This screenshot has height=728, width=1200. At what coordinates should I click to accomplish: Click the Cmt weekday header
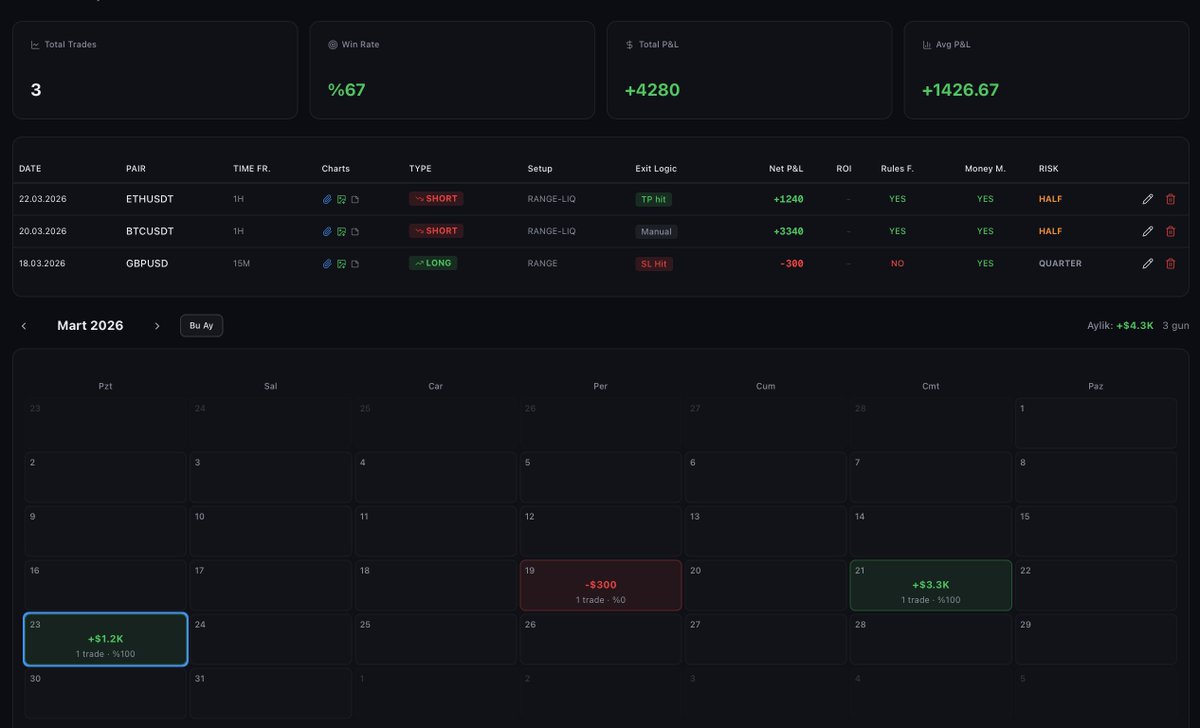931,386
